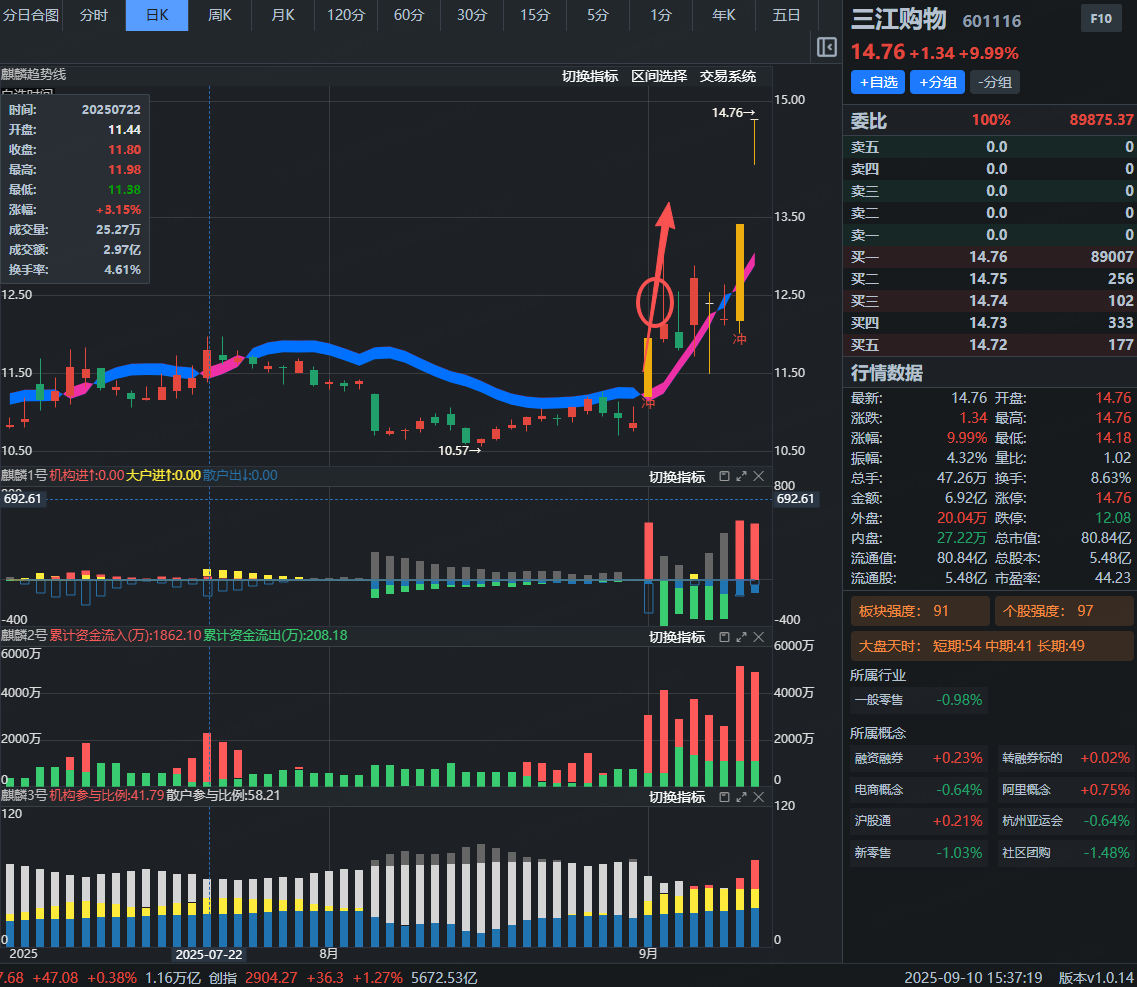1137x987 pixels.
Task: Open the 区间选择 option
Action: pos(659,76)
